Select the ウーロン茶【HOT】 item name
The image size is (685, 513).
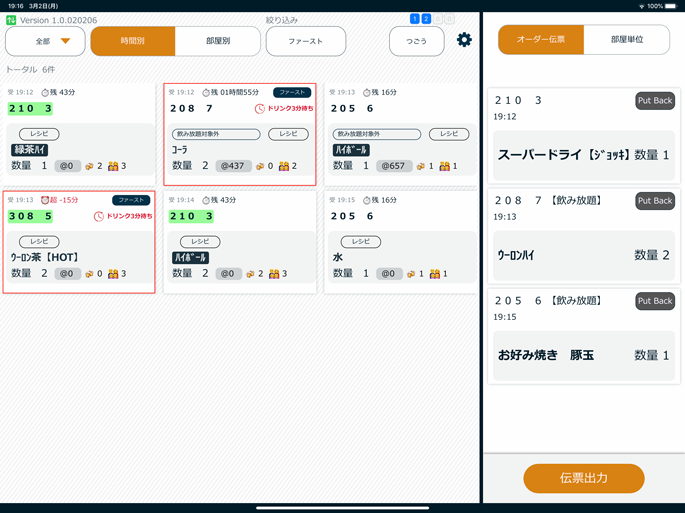pos(45,257)
